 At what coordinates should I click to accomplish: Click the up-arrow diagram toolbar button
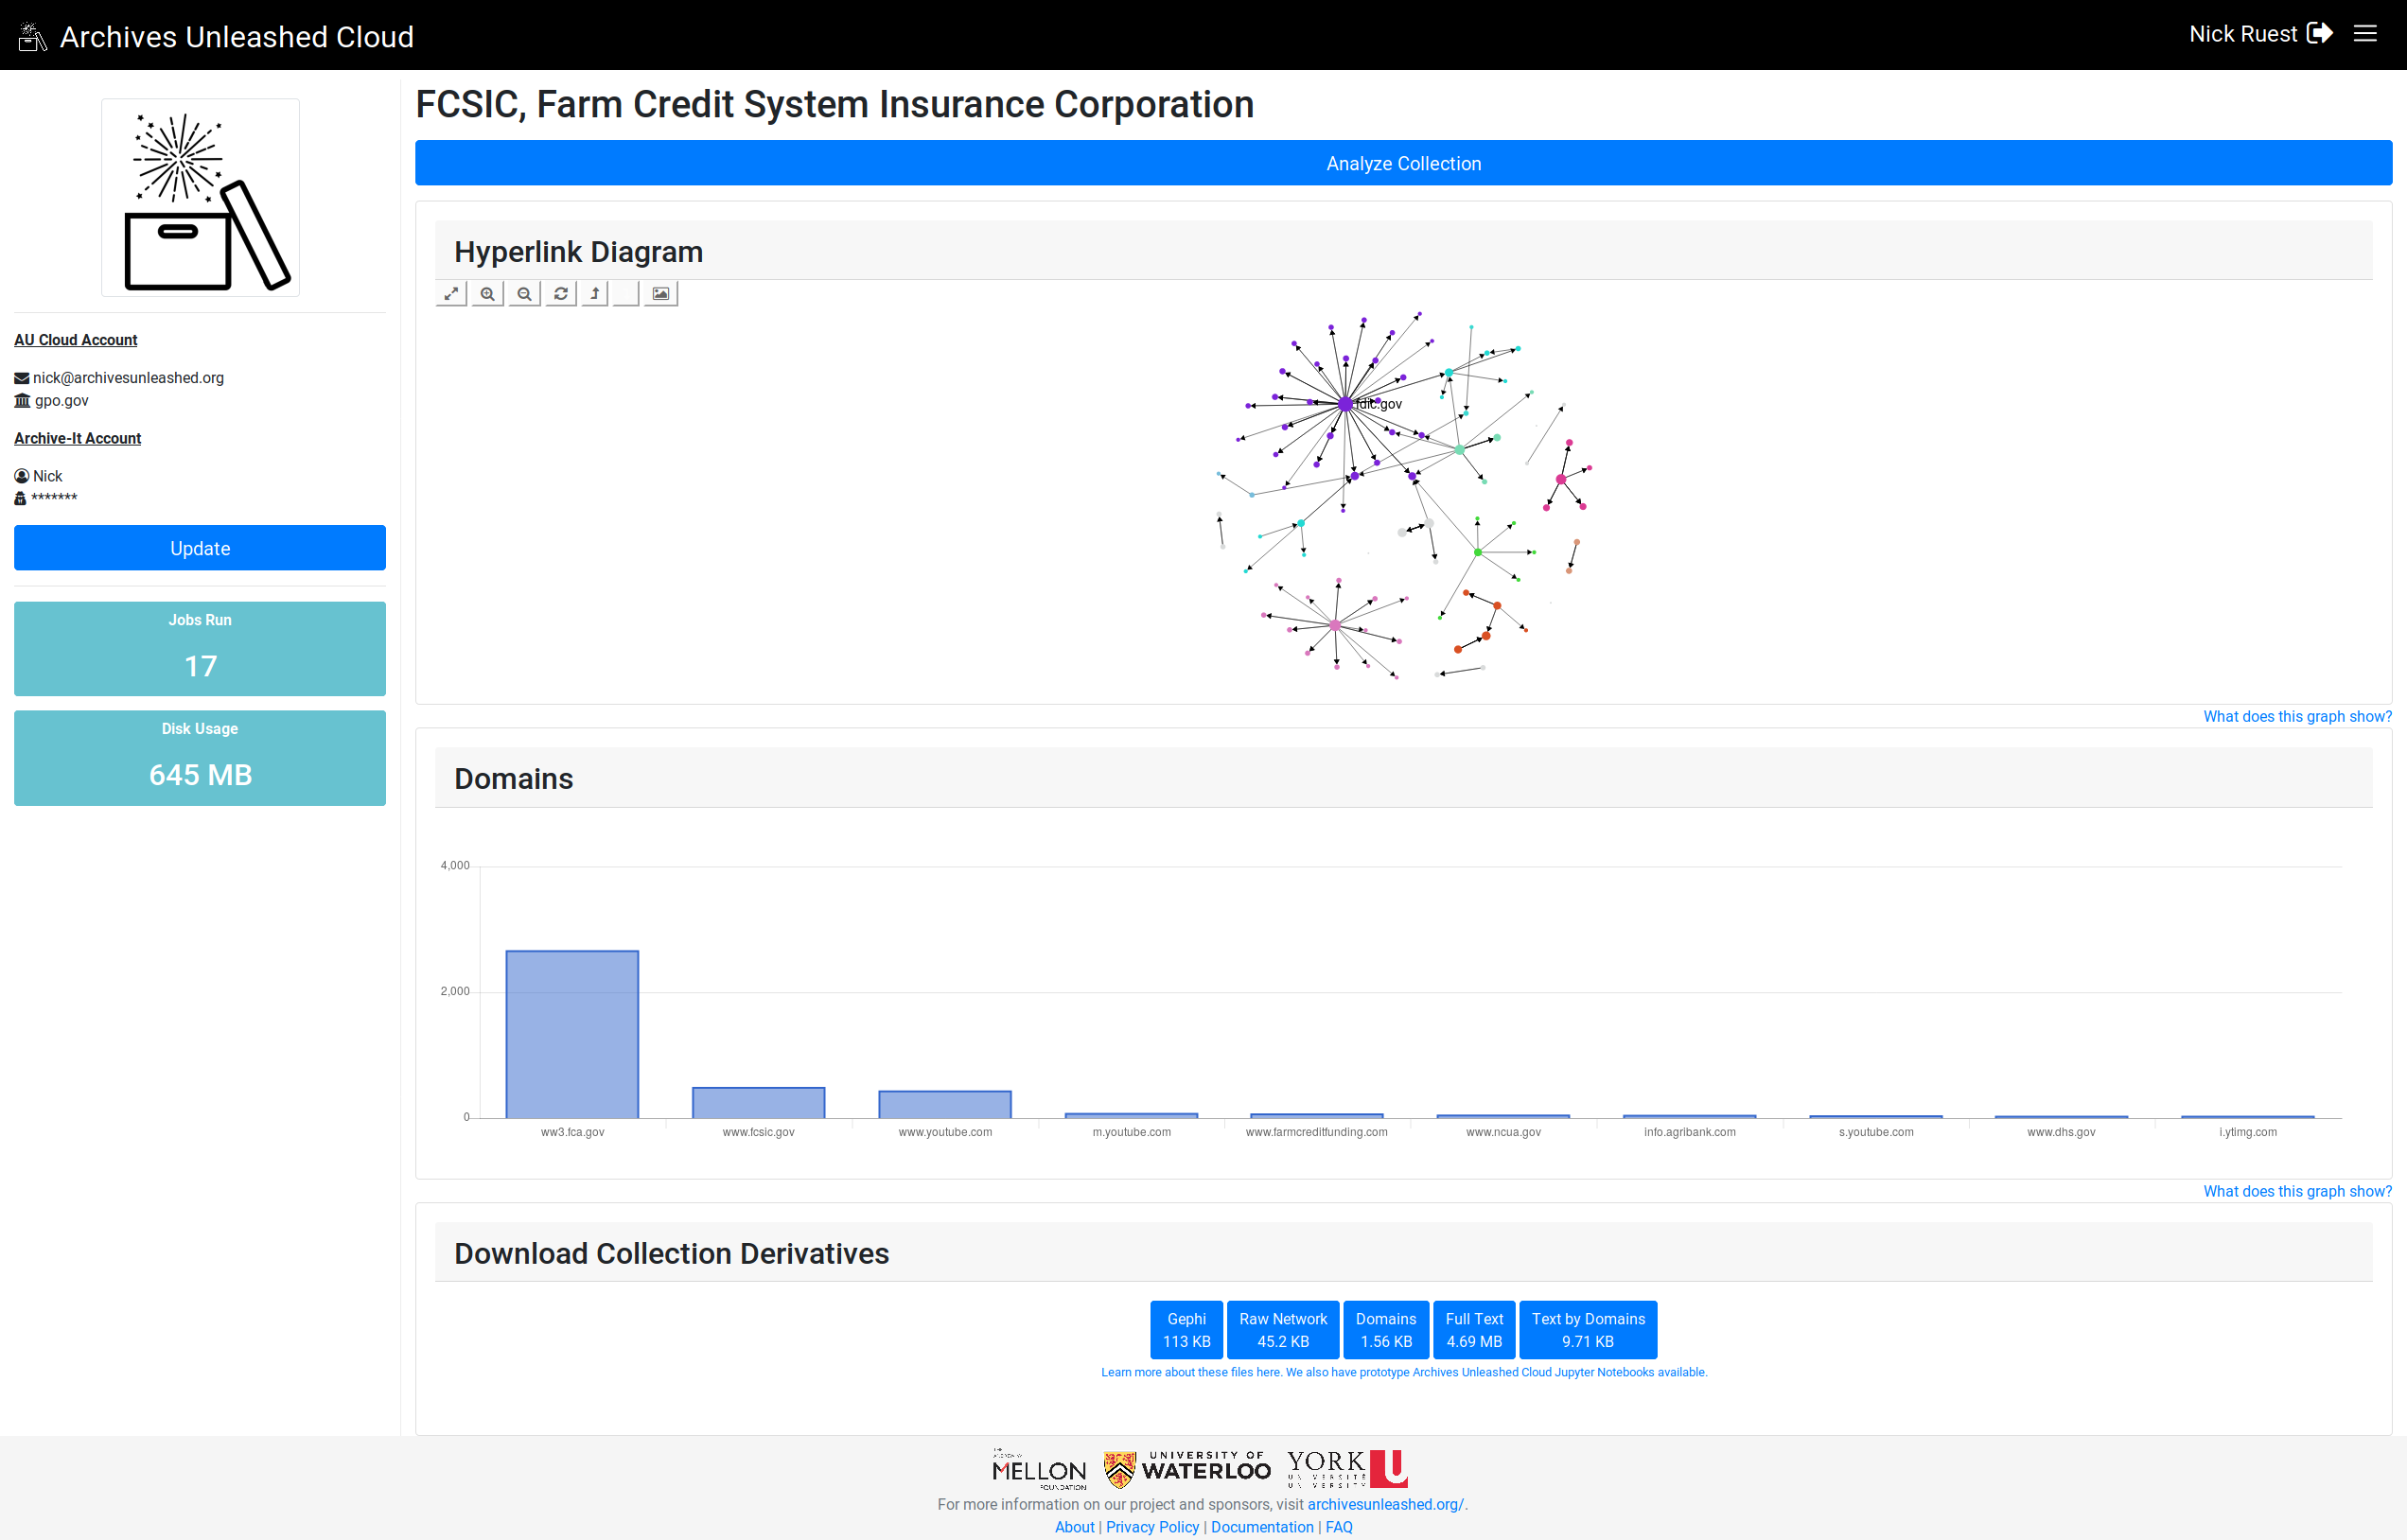[x=595, y=294]
